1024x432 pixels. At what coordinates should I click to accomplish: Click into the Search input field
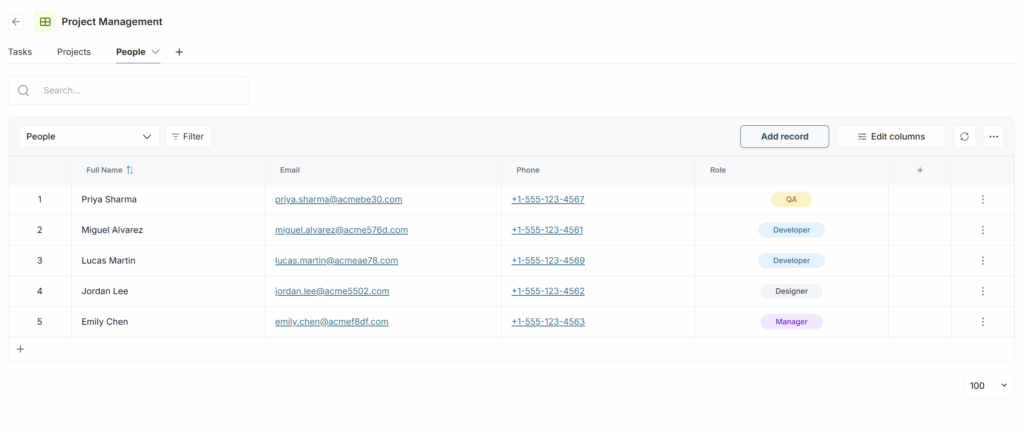[x=140, y=90]
